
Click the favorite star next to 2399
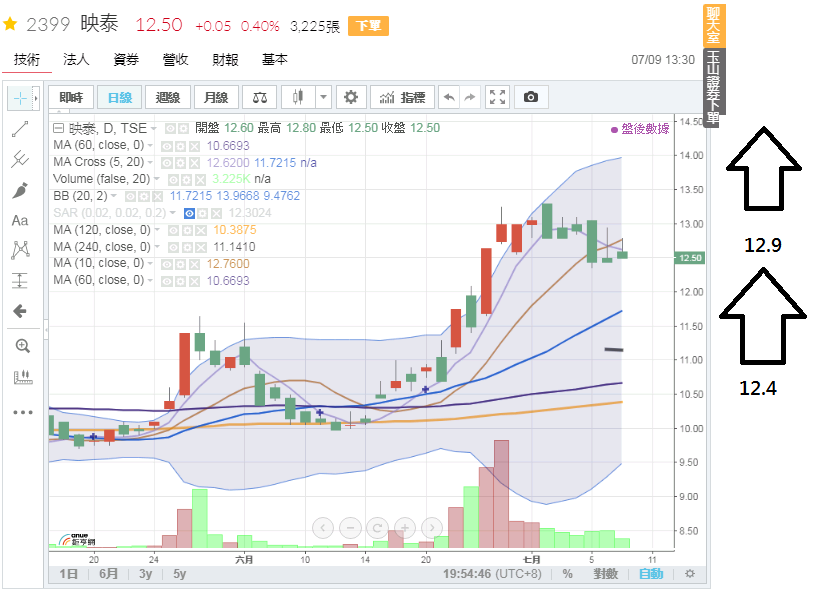coord(11,24)
